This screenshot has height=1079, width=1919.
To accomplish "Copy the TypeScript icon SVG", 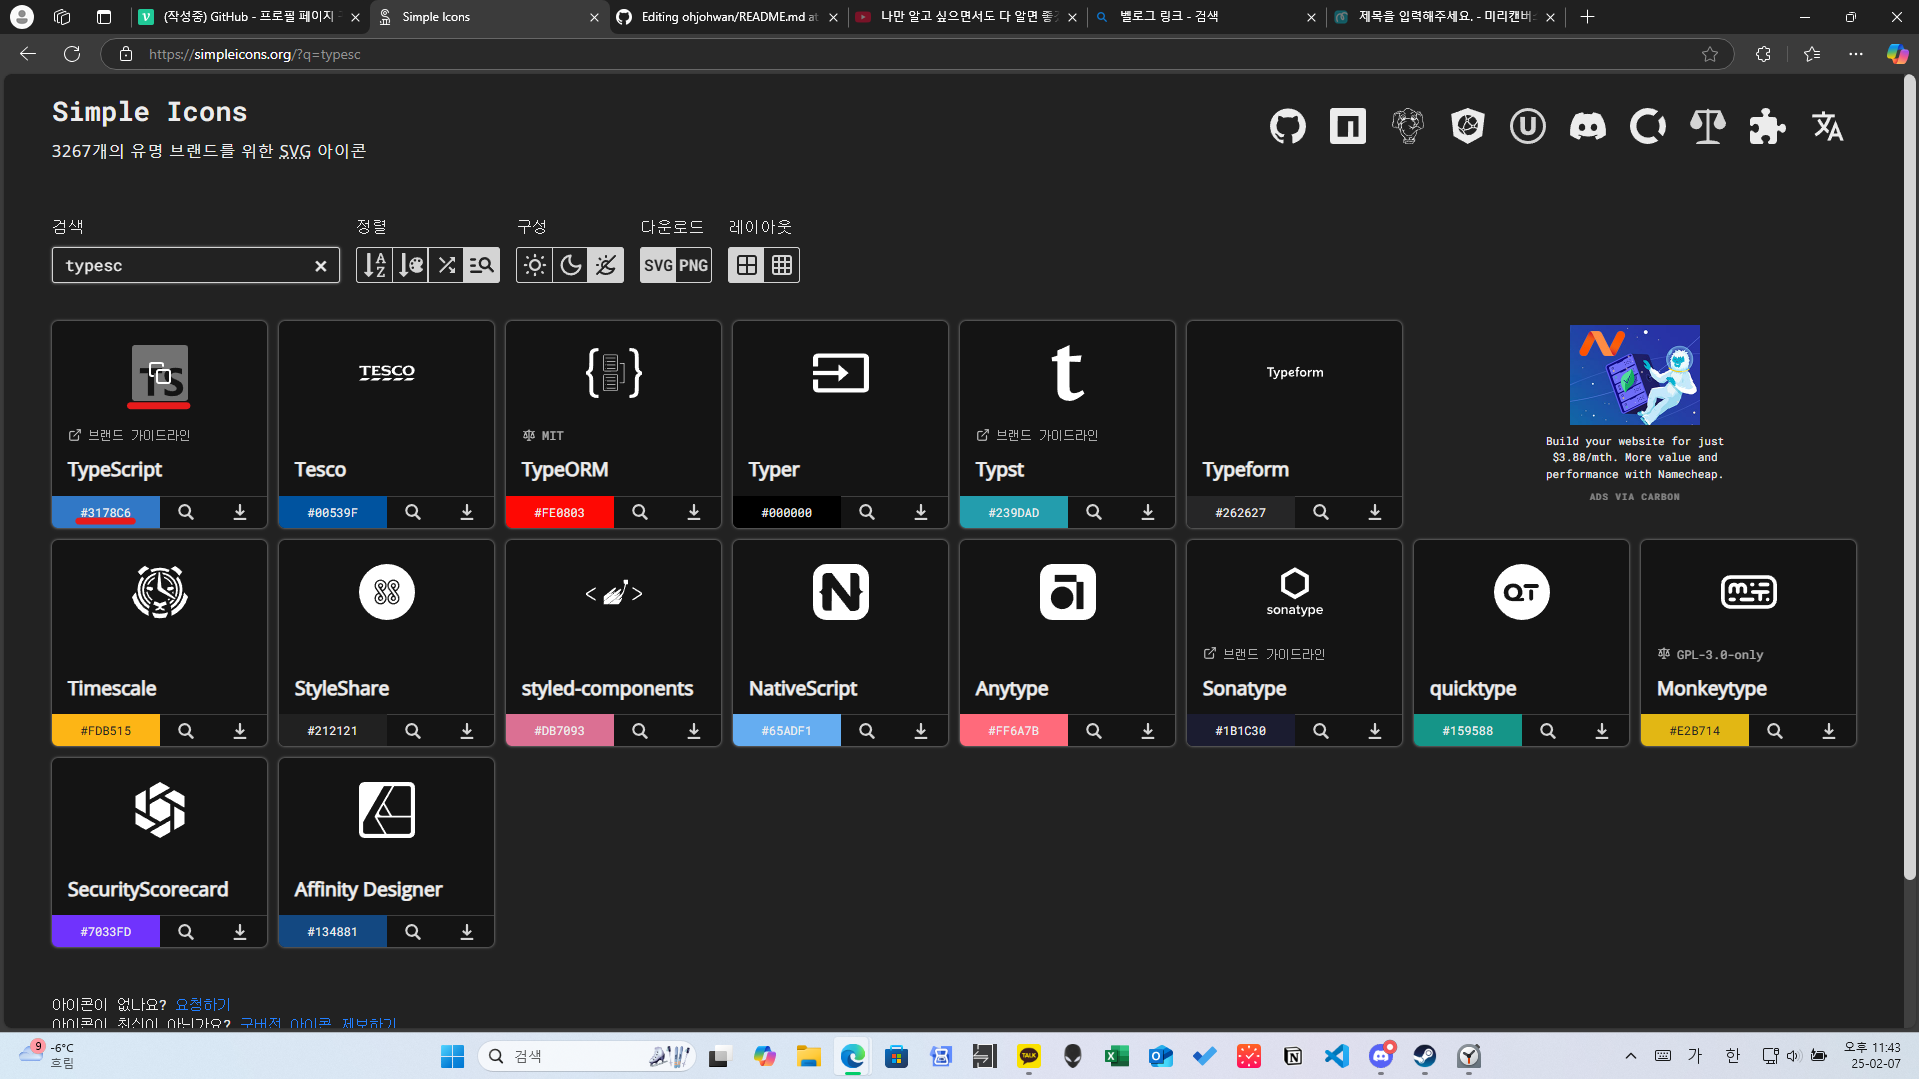I will coord(160,373).
